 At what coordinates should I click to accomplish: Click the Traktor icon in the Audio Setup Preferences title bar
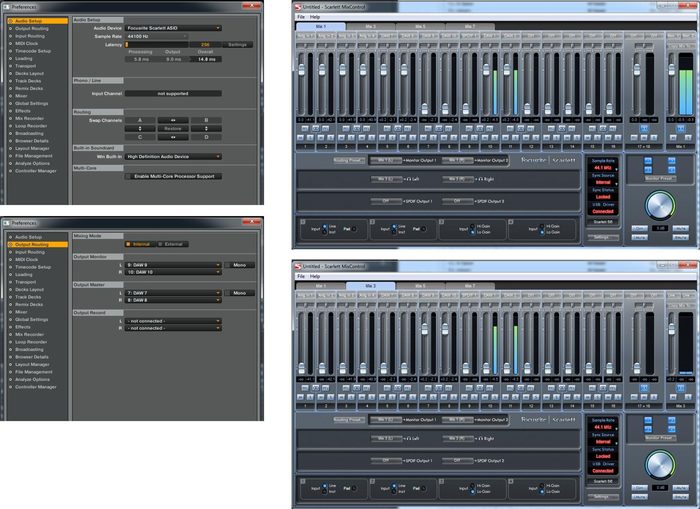point(6,7)
